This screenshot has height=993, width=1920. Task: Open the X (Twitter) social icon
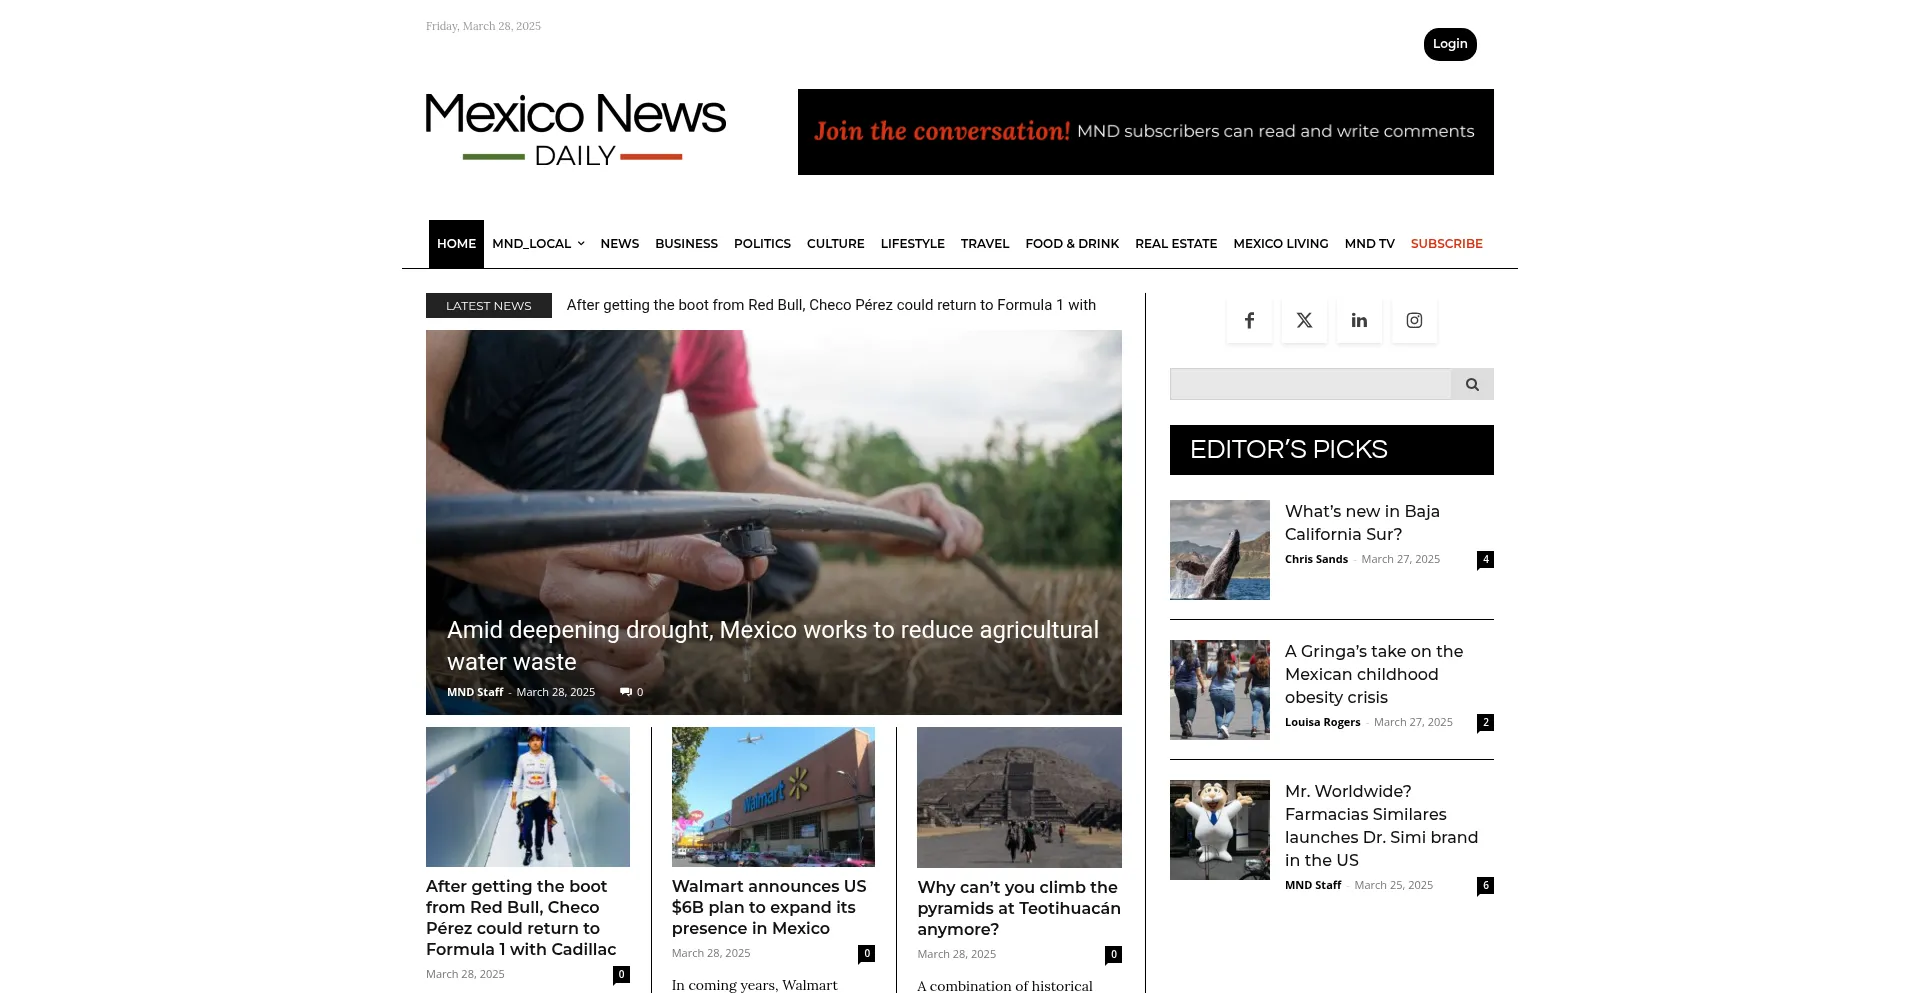tap(1304, 321)
